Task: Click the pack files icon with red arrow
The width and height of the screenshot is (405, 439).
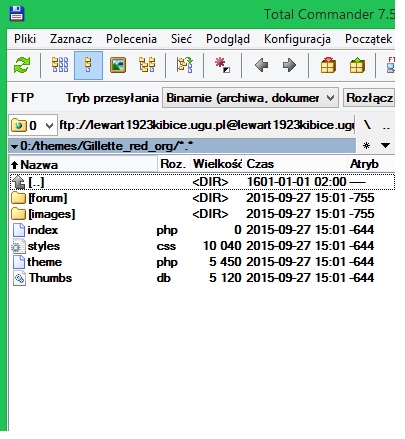Action: (x=328, y=65)
